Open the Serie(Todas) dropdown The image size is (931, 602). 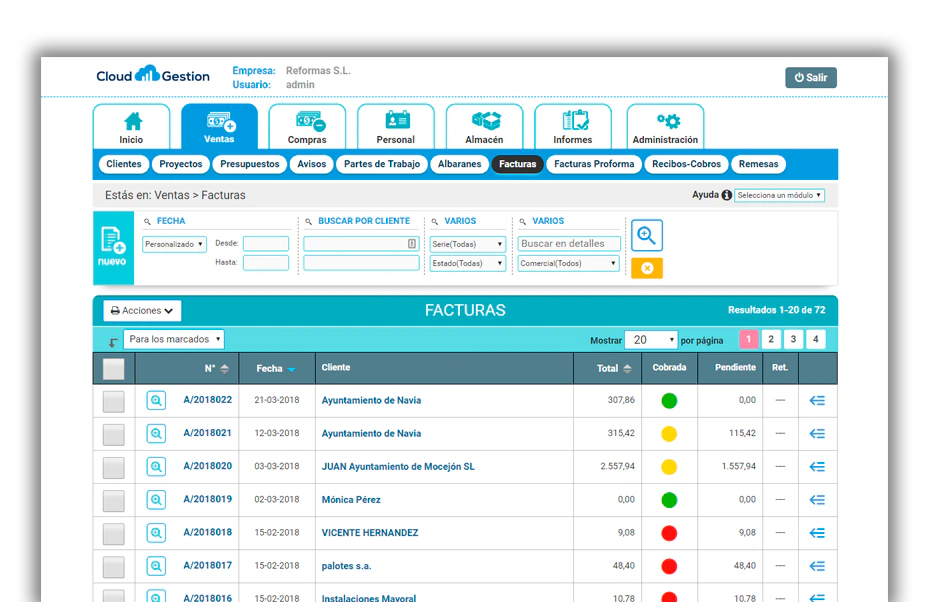coord(468,244)
